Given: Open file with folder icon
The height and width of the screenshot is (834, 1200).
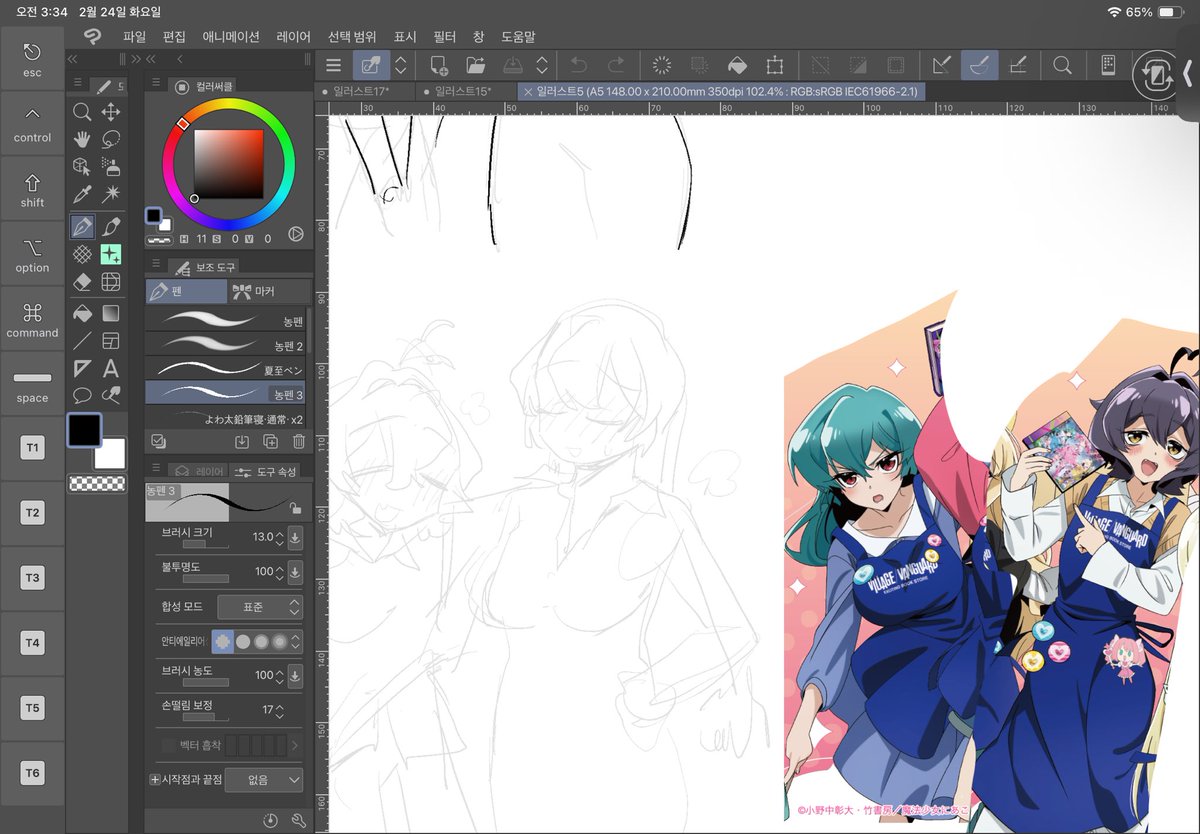Looking at the screenshot, I should pyautogui.click(x=475, y=65).
